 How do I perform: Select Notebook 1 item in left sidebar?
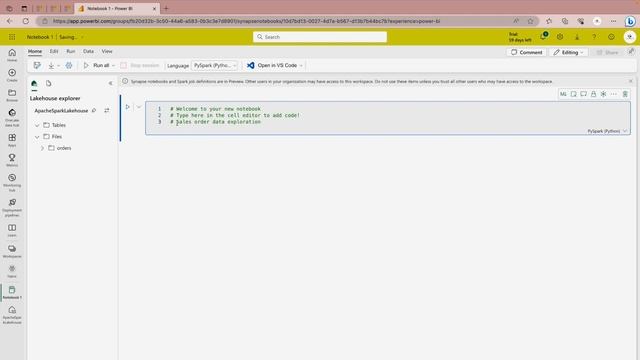(x=12, y=292)
